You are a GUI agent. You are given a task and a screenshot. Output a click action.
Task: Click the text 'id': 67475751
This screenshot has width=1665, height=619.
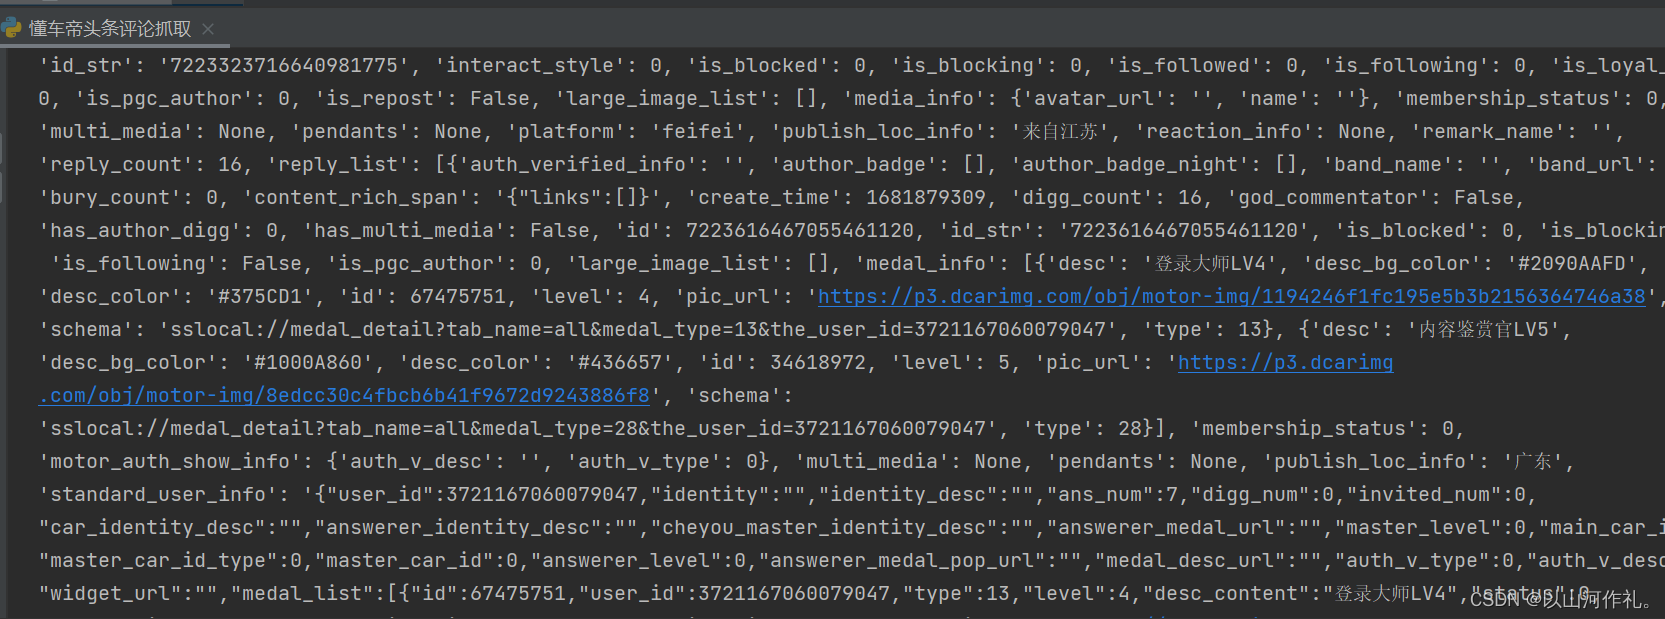tap(423, 297)
